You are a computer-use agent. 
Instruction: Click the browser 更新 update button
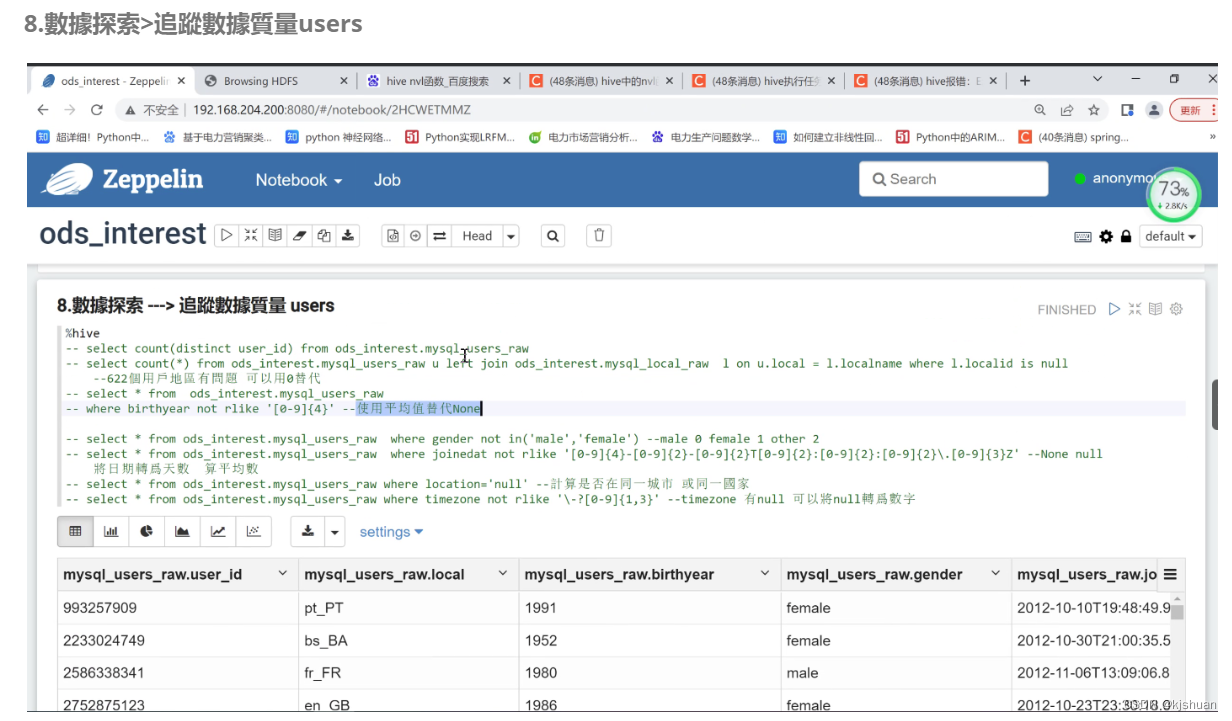1194,110
